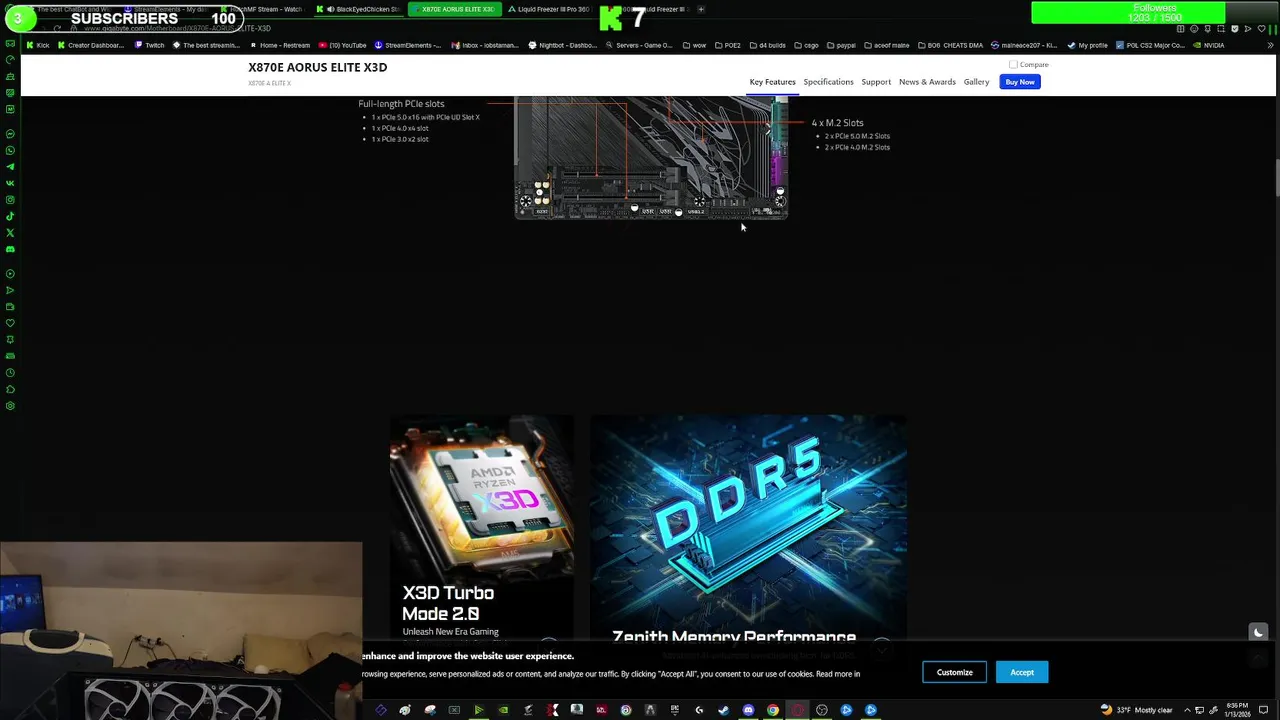Open the VK sidebar icon
The width and height of the screenshot is (1280, 720).
click(10, 183)
